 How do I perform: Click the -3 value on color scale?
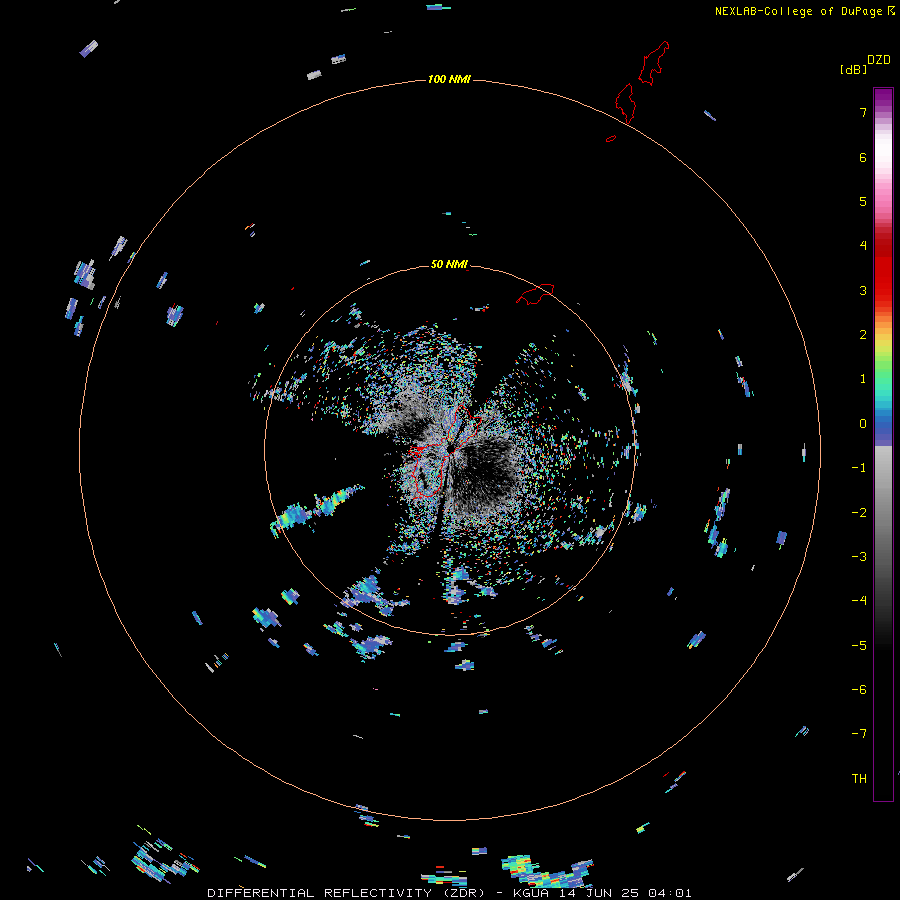click(859, 557)
